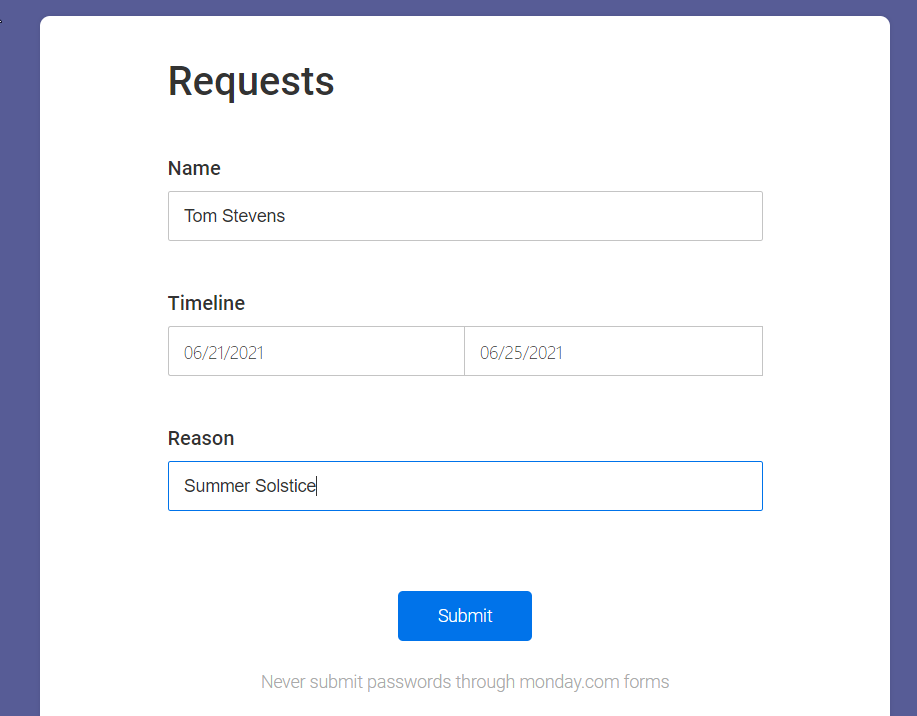Image resolution: width=917 pixels, height=716 pixels.
Task: Click the Timeline section label
Action: [x=206, y=303]
